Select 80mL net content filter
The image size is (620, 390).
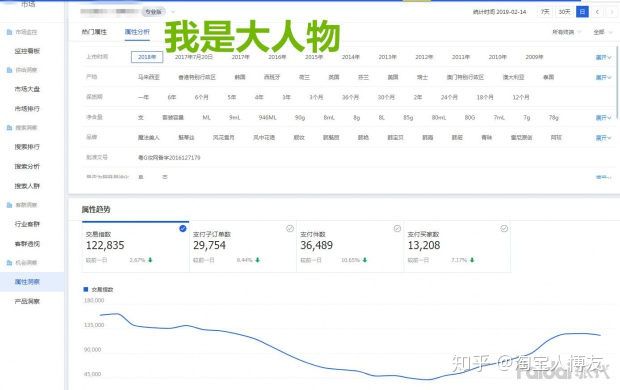439,117
